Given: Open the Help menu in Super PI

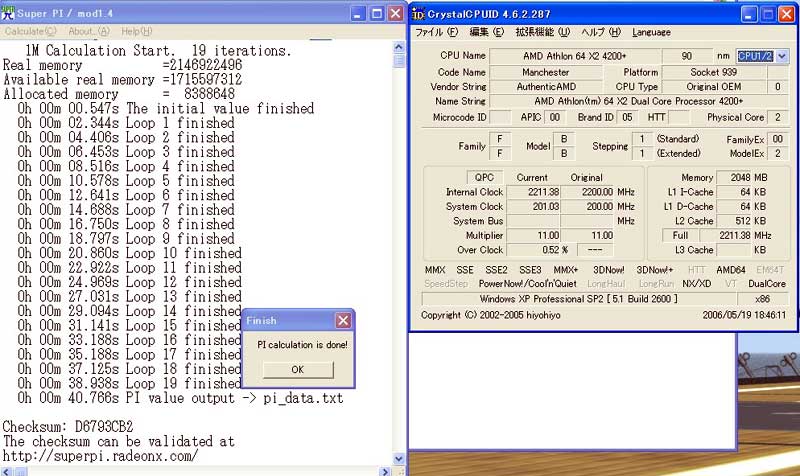Looking at the screenshot, I should pyautogui.click(x=136, y=31).
